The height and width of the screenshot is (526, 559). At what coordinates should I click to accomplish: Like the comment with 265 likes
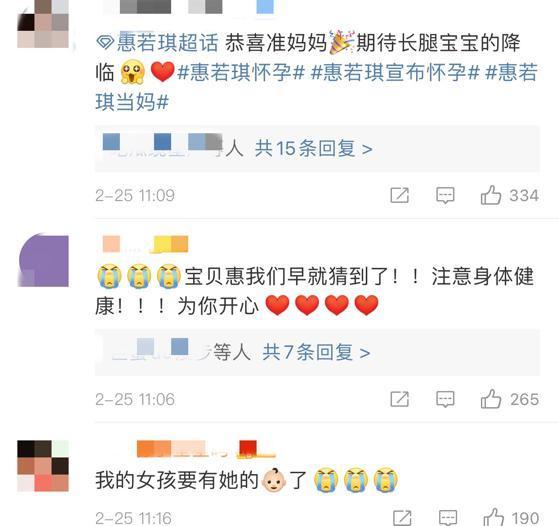[x=491, y=399]
